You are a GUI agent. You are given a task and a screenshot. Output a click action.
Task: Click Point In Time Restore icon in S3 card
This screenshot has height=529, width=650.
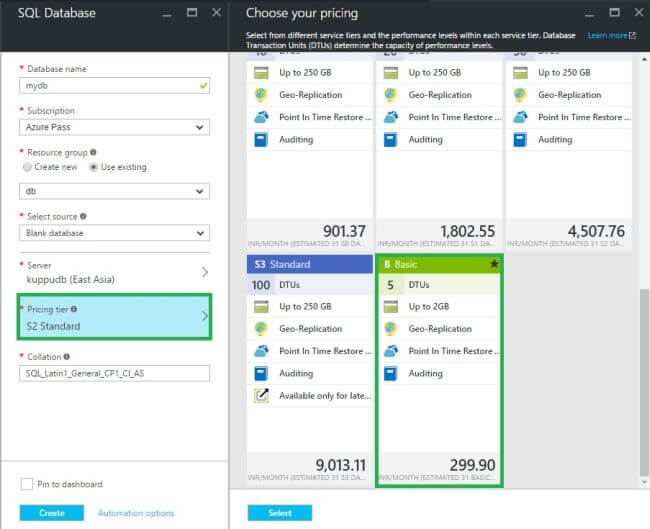pos(261,351)
